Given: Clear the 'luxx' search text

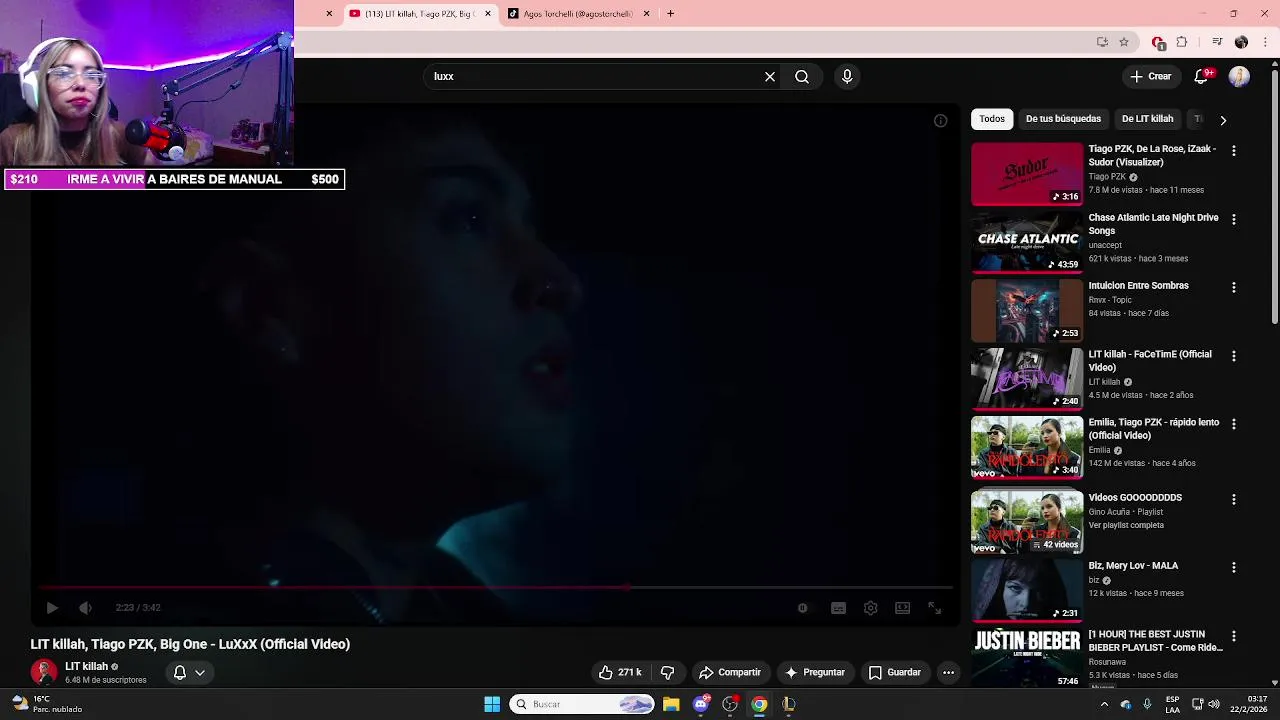Looking at the screenshot, I should pos(770,76).
